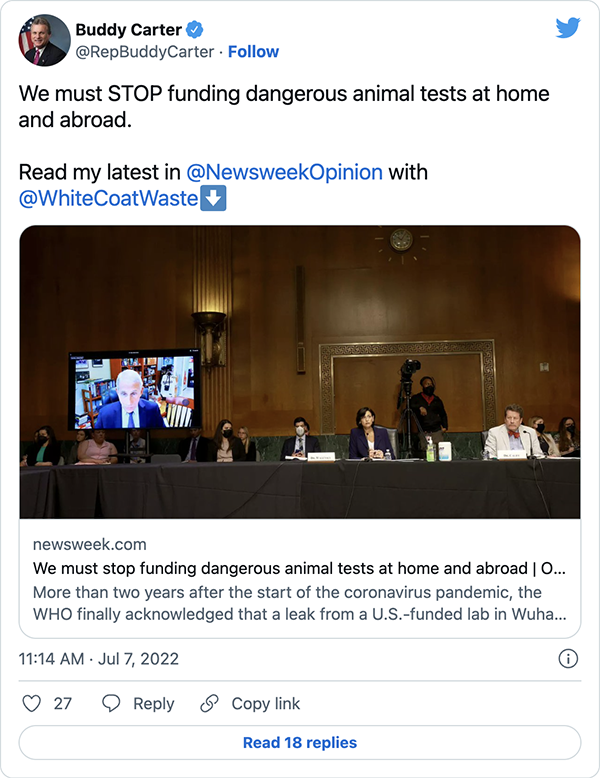The width and height of the screenshot is (600, 778).
Task: Click the Twitter bird logo
Action: (568, 28)
